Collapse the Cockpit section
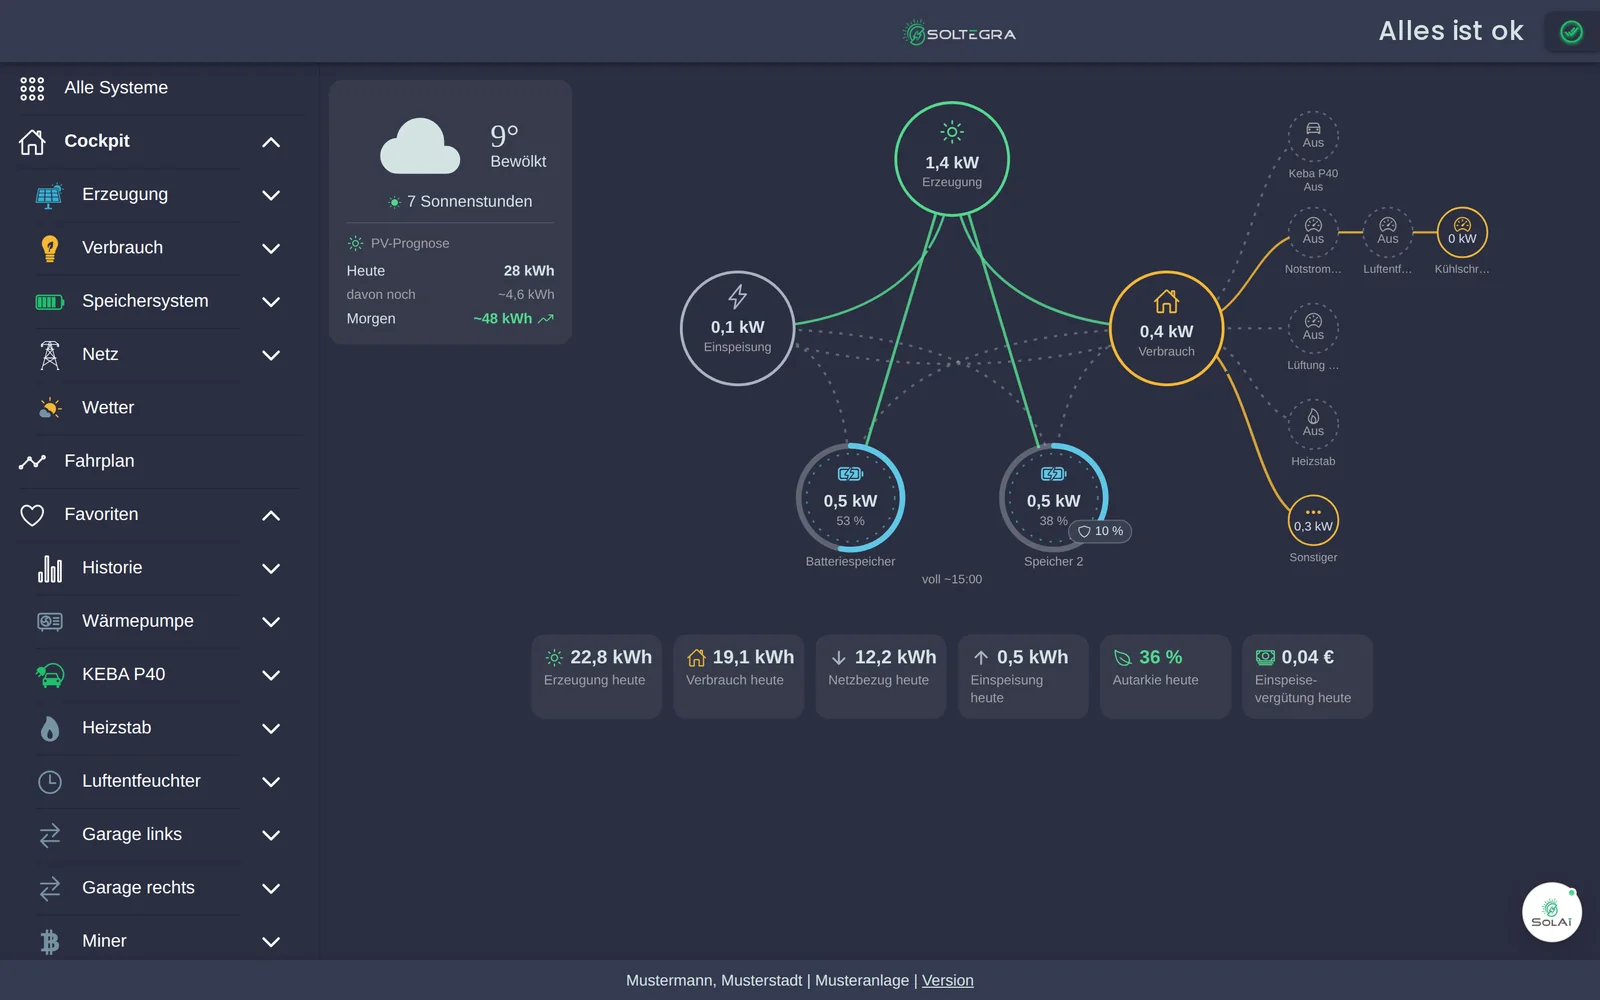 pos(270,142)
